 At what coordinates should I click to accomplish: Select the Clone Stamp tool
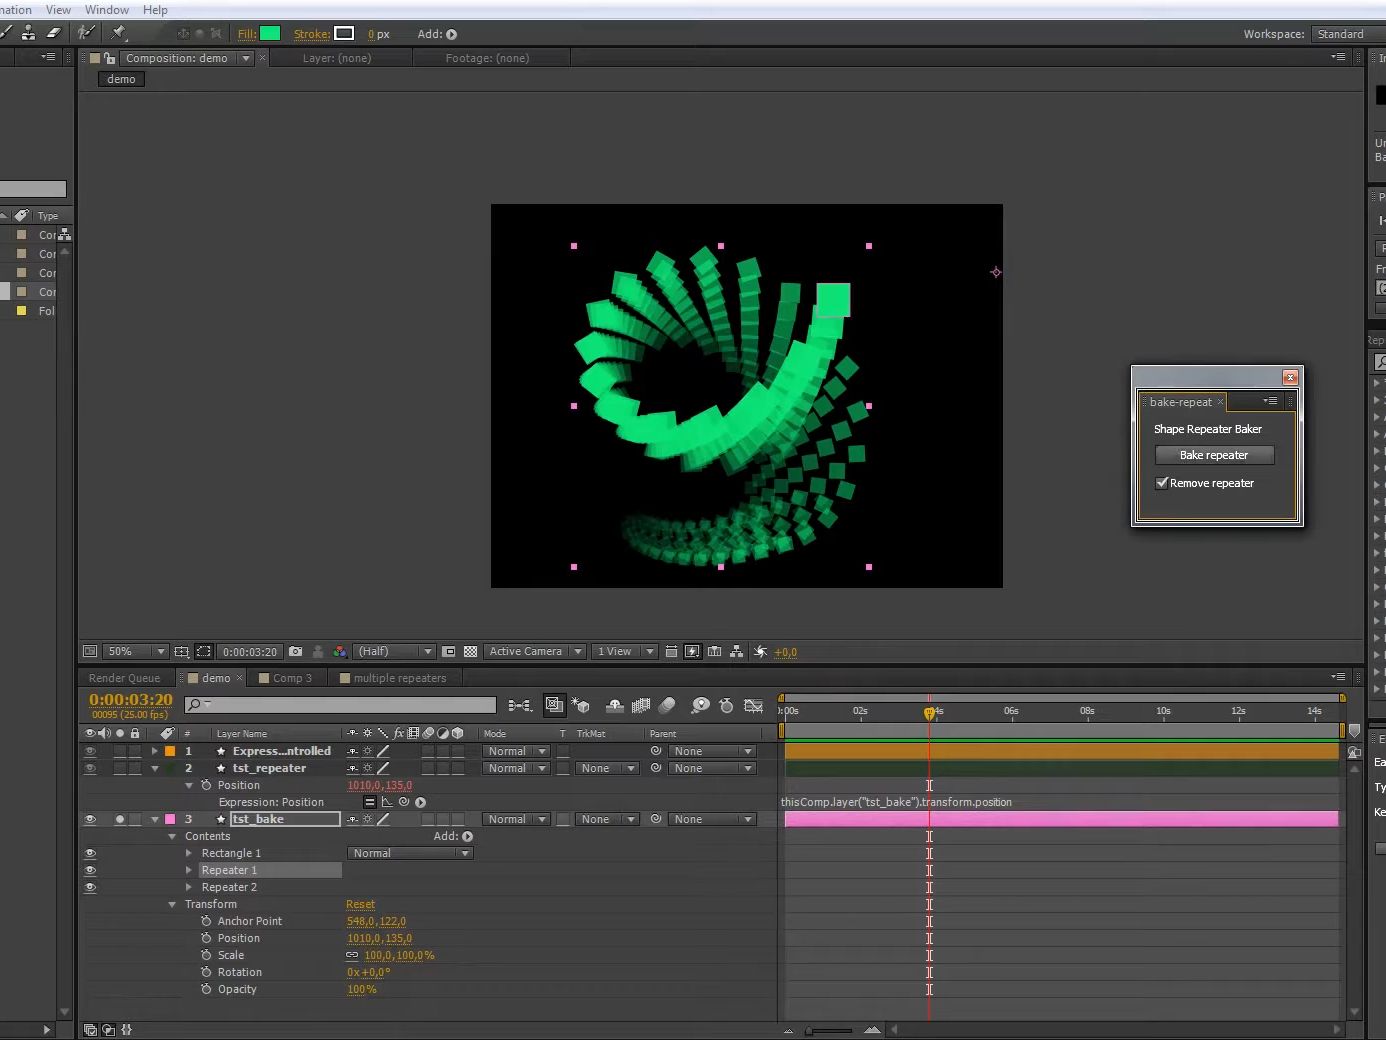[x=28, y=33]
